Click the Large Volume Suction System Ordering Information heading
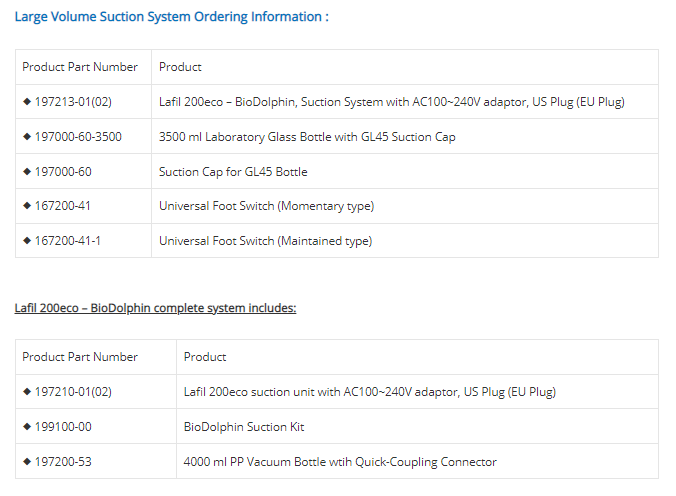The image size is (676, 496). 171,17
